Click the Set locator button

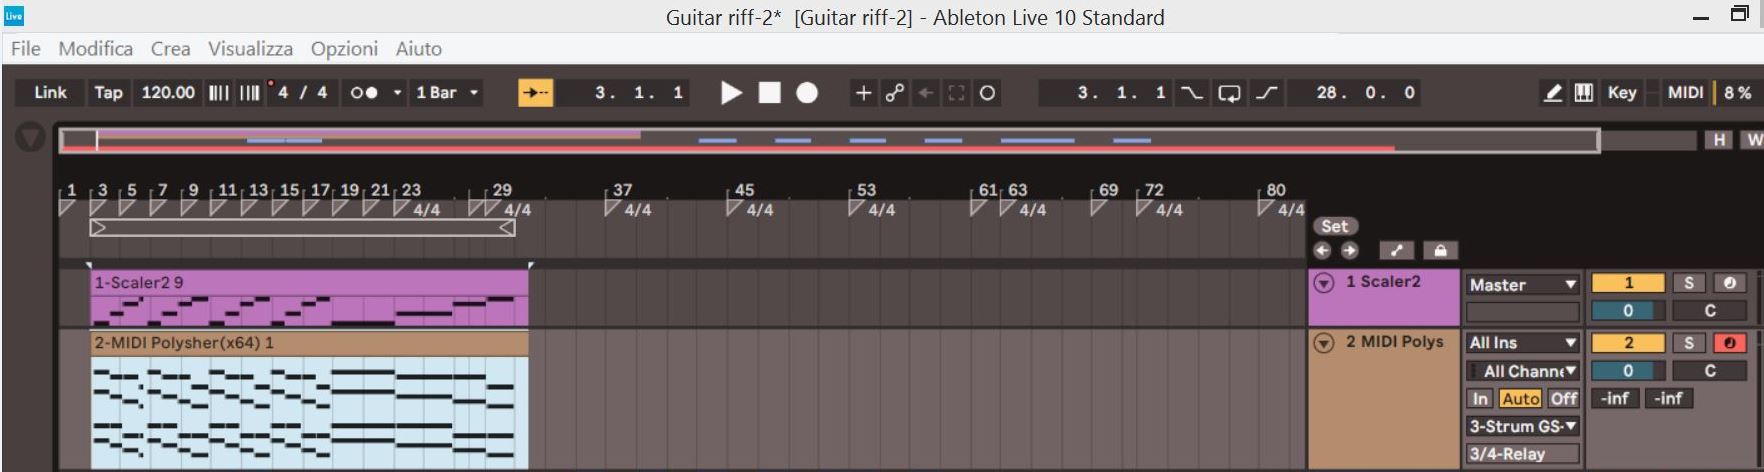pos(1335,227)
